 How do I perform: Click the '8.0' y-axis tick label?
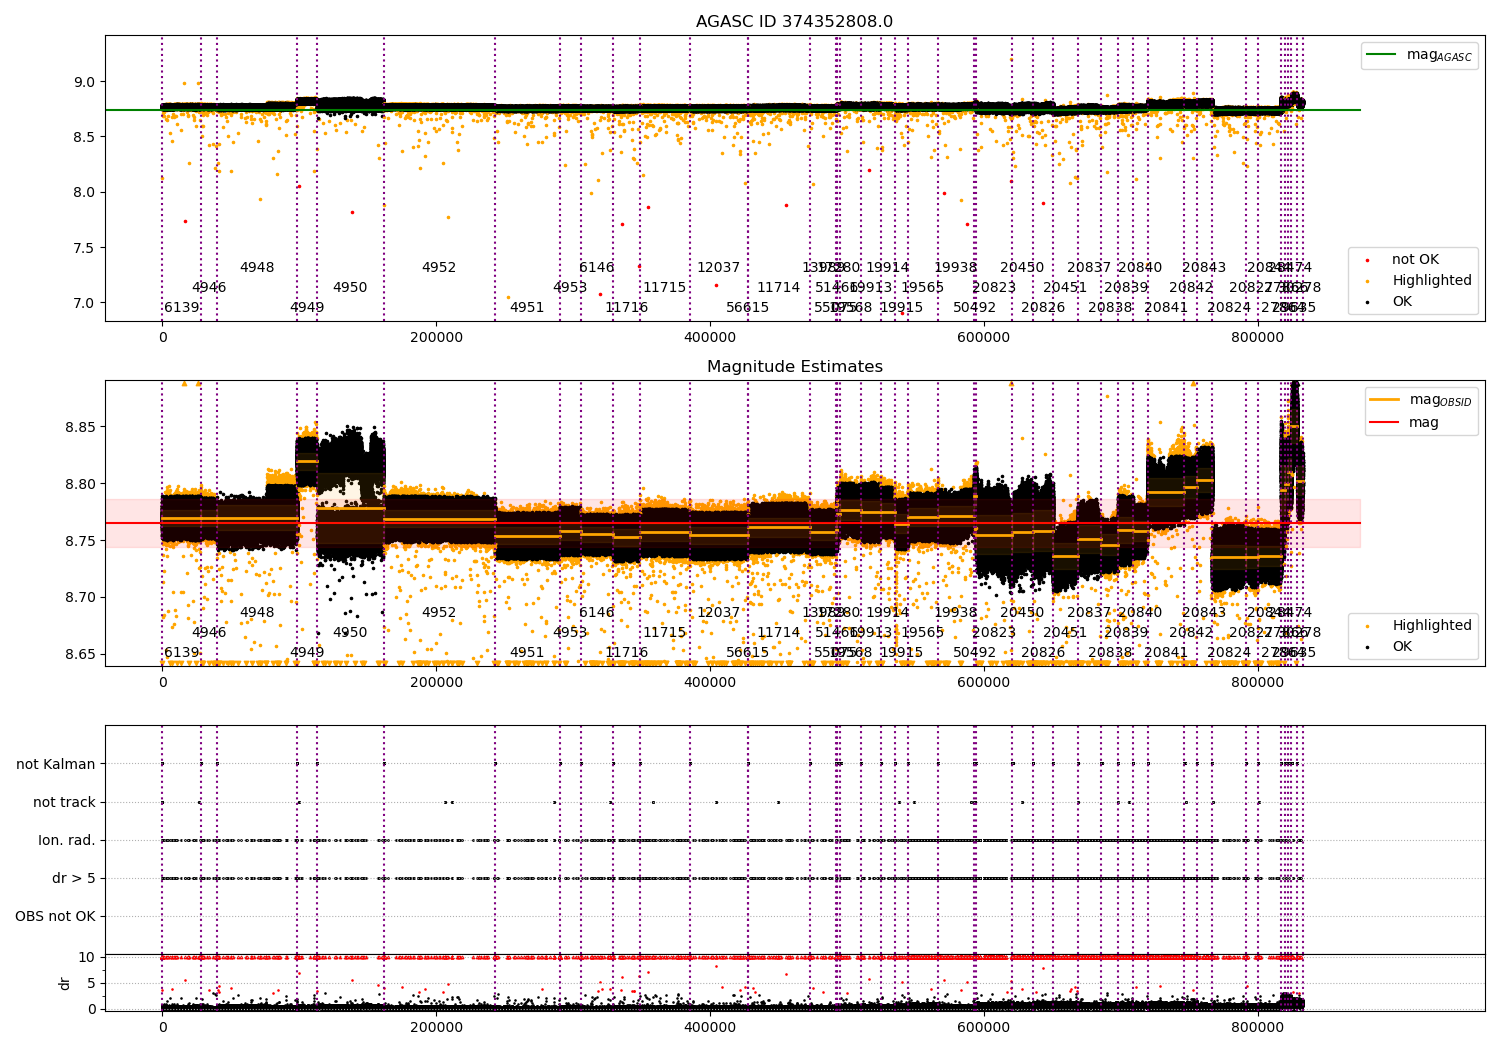coord(84,193)
